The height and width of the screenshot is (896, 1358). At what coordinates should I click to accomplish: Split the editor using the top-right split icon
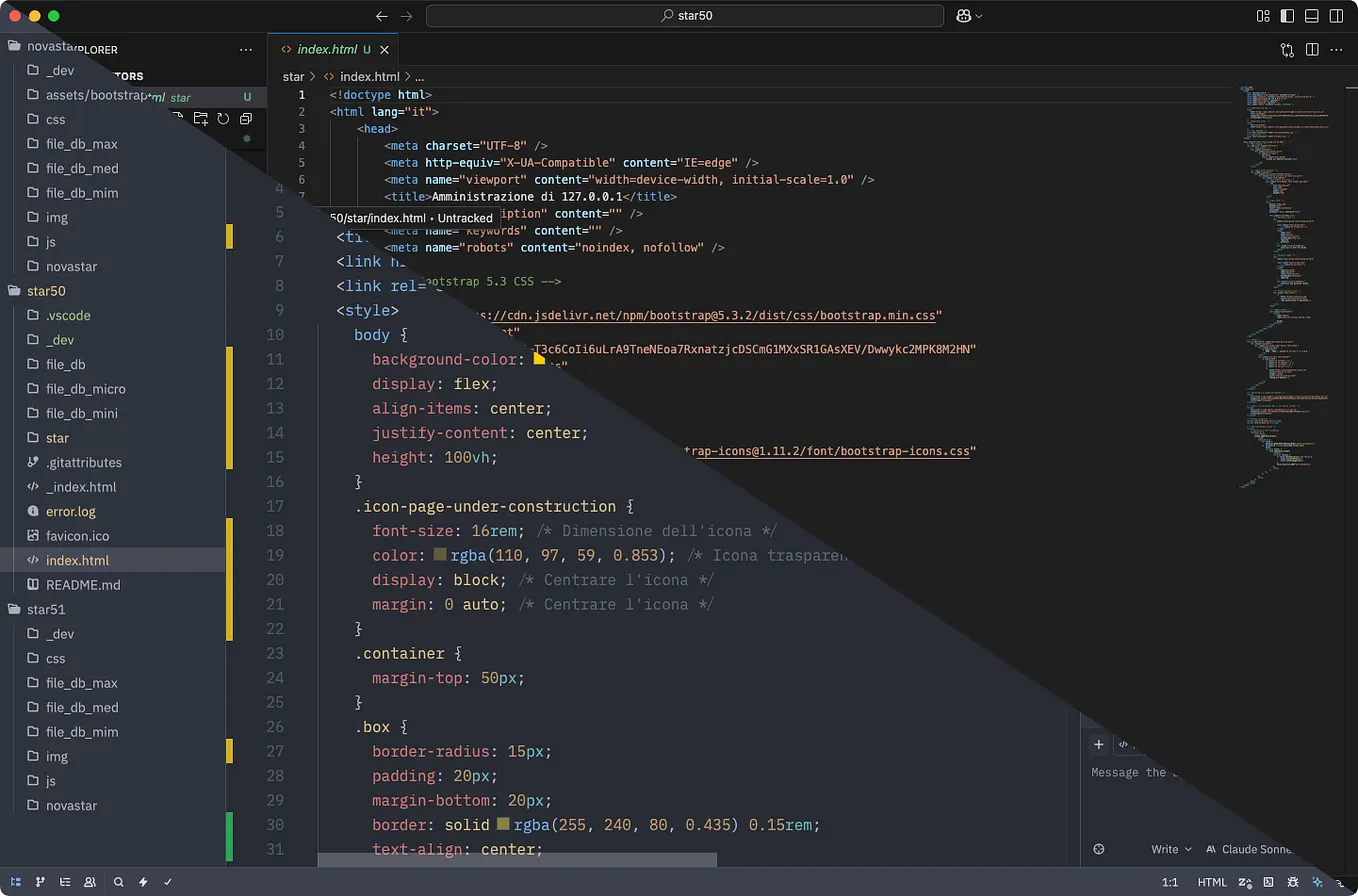[x=1312, y=49]
